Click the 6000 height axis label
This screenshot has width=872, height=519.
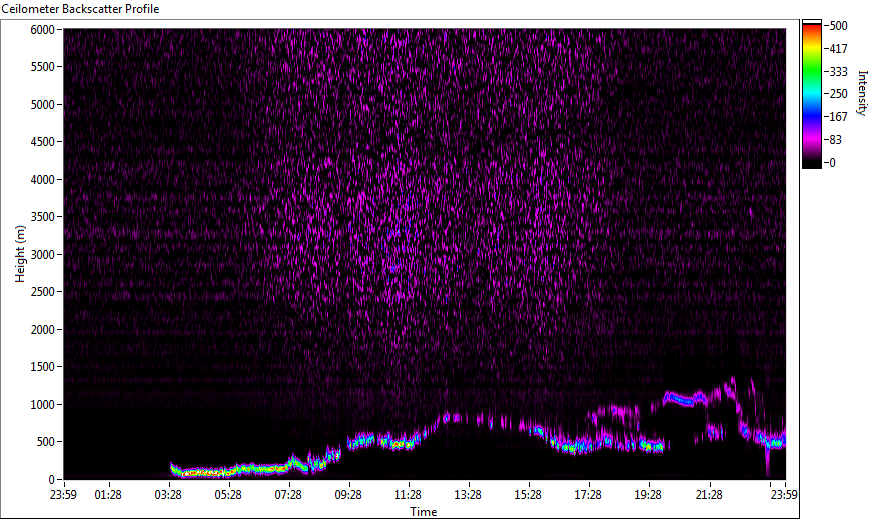coord(43,30)
